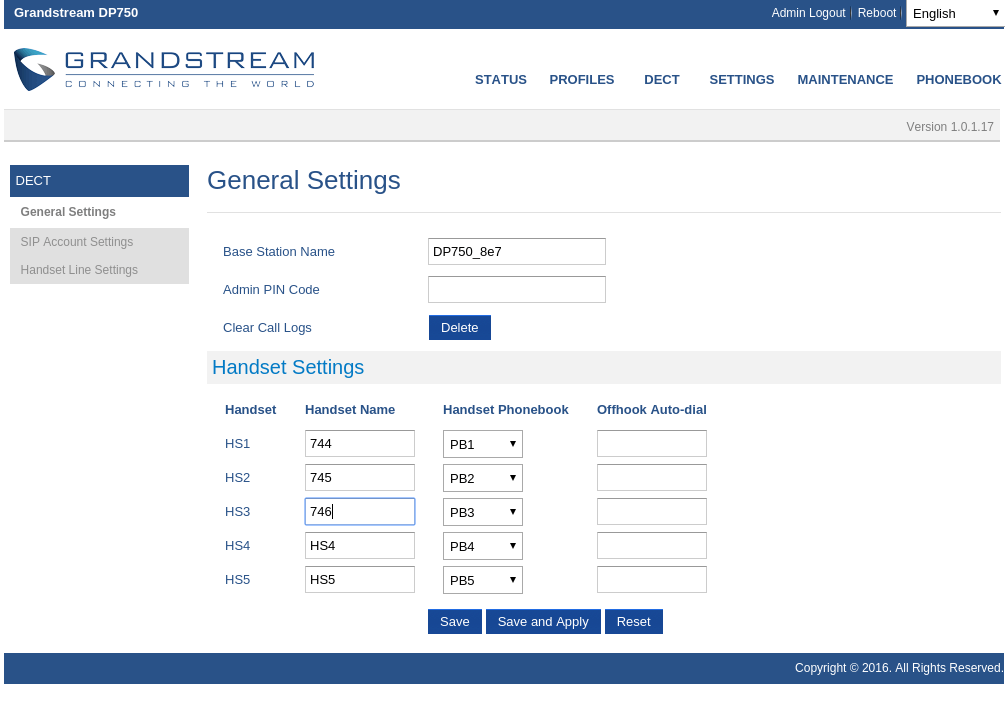
Task: Open the PHONEBOOK menu
Action: pos(958,79)
